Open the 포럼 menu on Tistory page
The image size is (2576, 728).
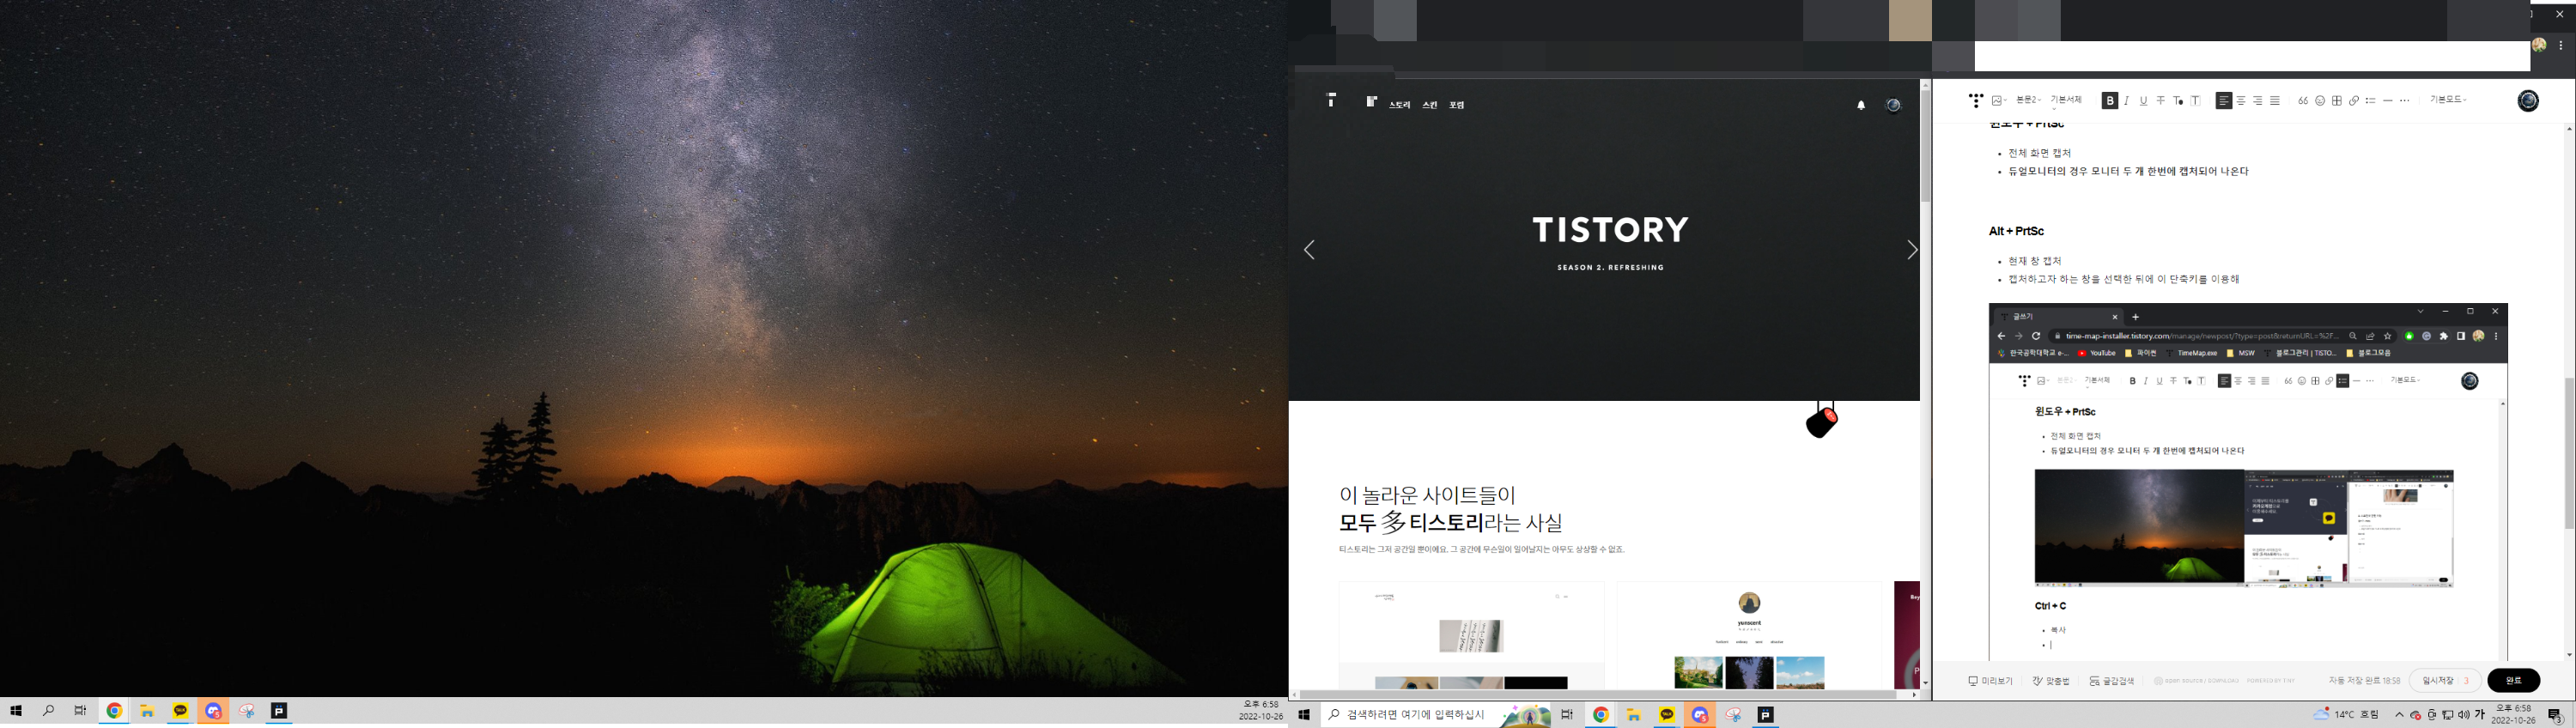pos(1457,105)
